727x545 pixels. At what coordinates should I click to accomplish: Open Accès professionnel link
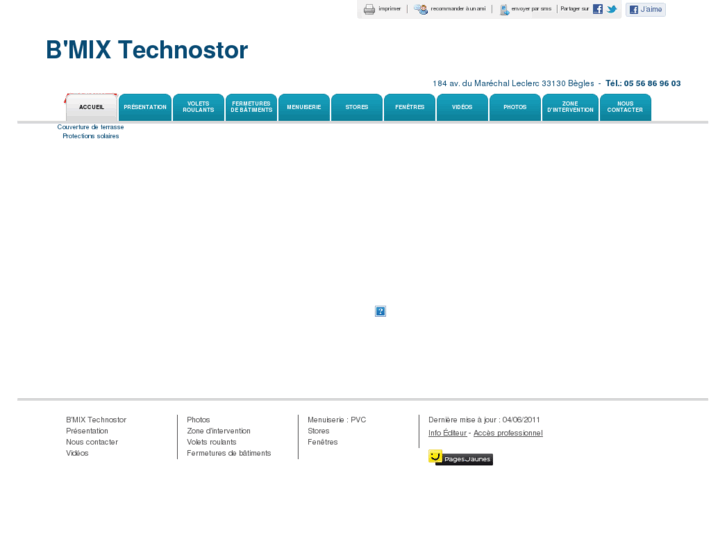pyautogui.click(x=508, y=433)
